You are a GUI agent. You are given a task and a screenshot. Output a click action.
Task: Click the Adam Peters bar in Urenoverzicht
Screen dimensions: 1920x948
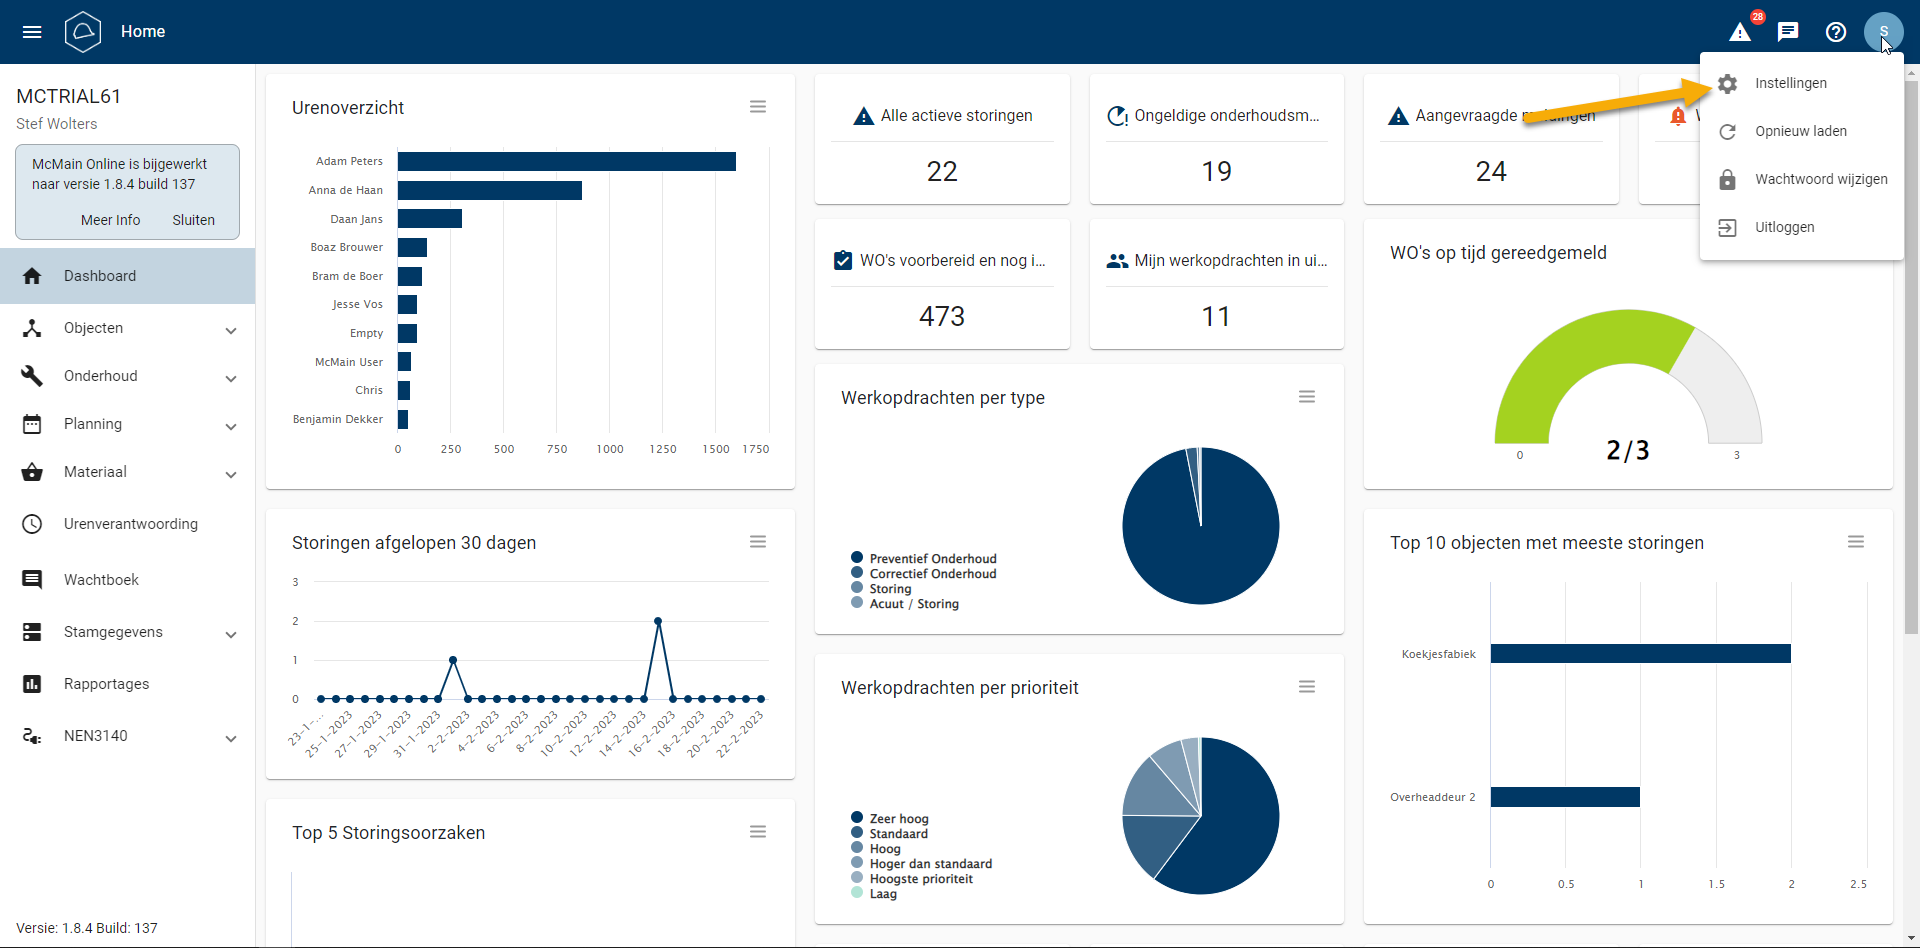pyautogui.click(x=566, y=161)
